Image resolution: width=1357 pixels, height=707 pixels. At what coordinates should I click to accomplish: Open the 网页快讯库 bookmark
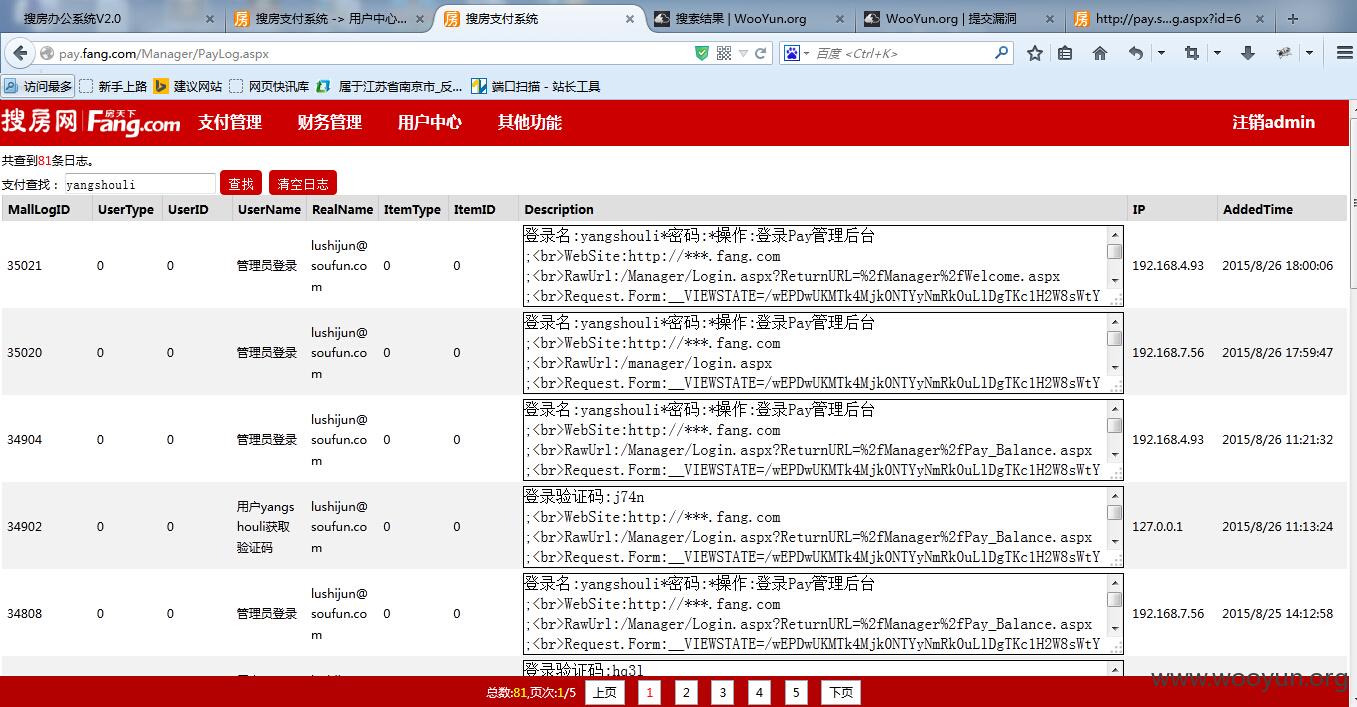click(269, 86)
